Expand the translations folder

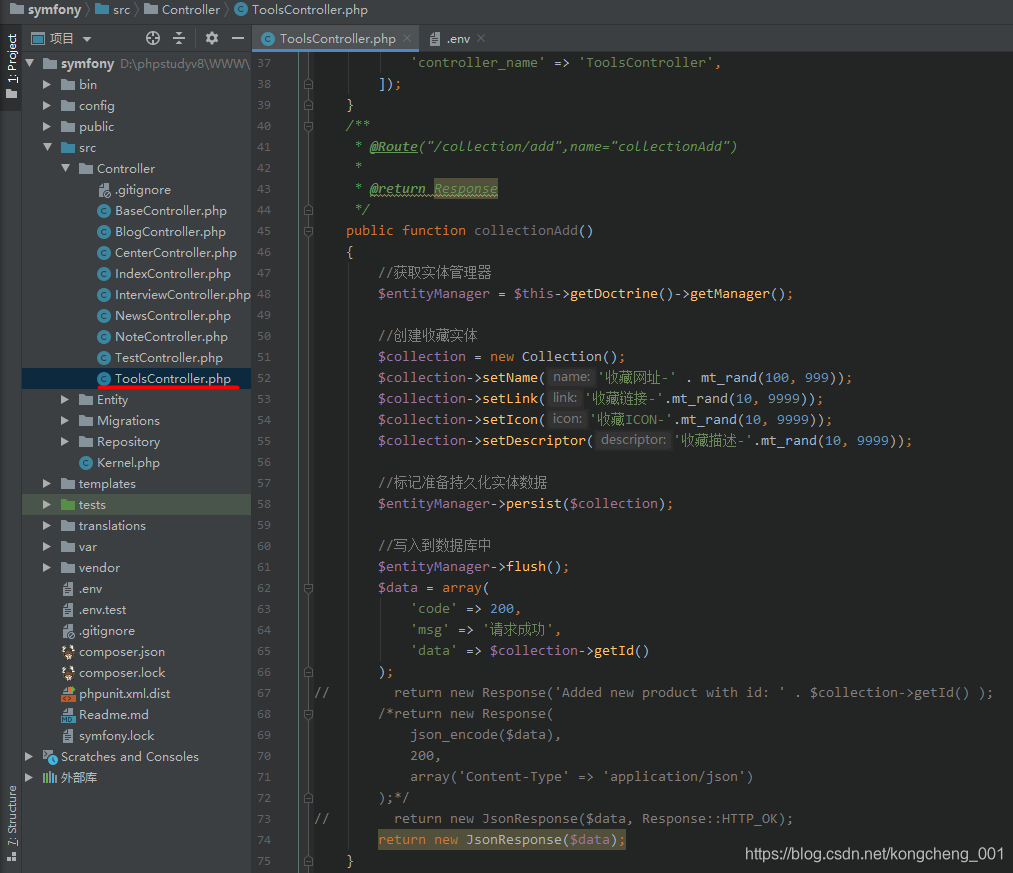click(x=47, y=525)
